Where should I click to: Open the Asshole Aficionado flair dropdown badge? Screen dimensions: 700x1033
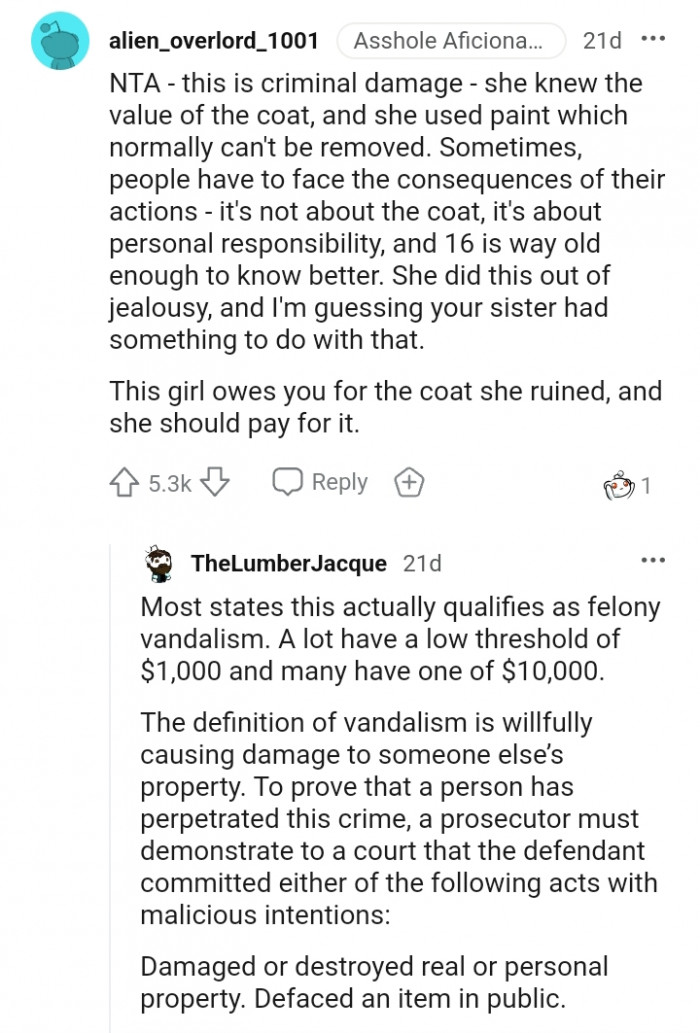450,41
